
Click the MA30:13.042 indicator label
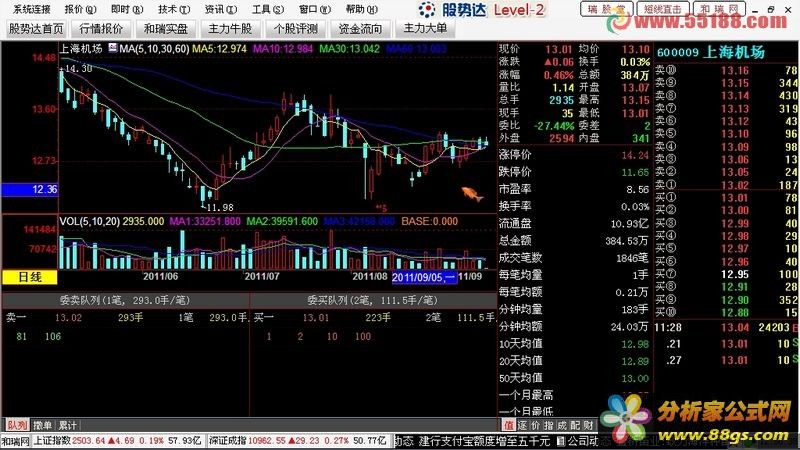(x=349, y=49)
